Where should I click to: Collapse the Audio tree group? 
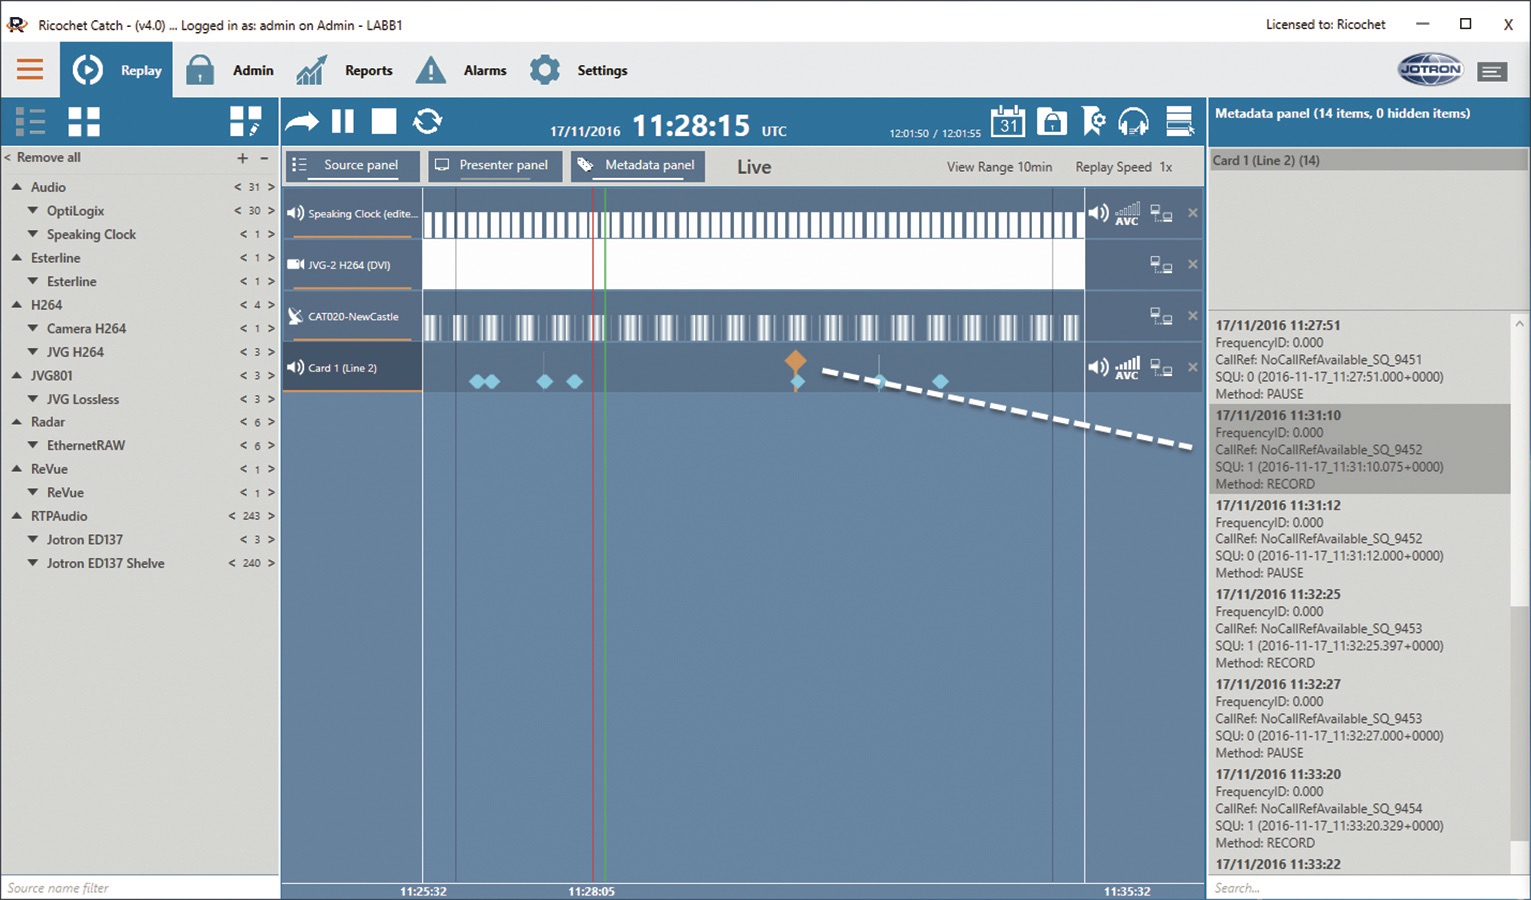point(17,187)
